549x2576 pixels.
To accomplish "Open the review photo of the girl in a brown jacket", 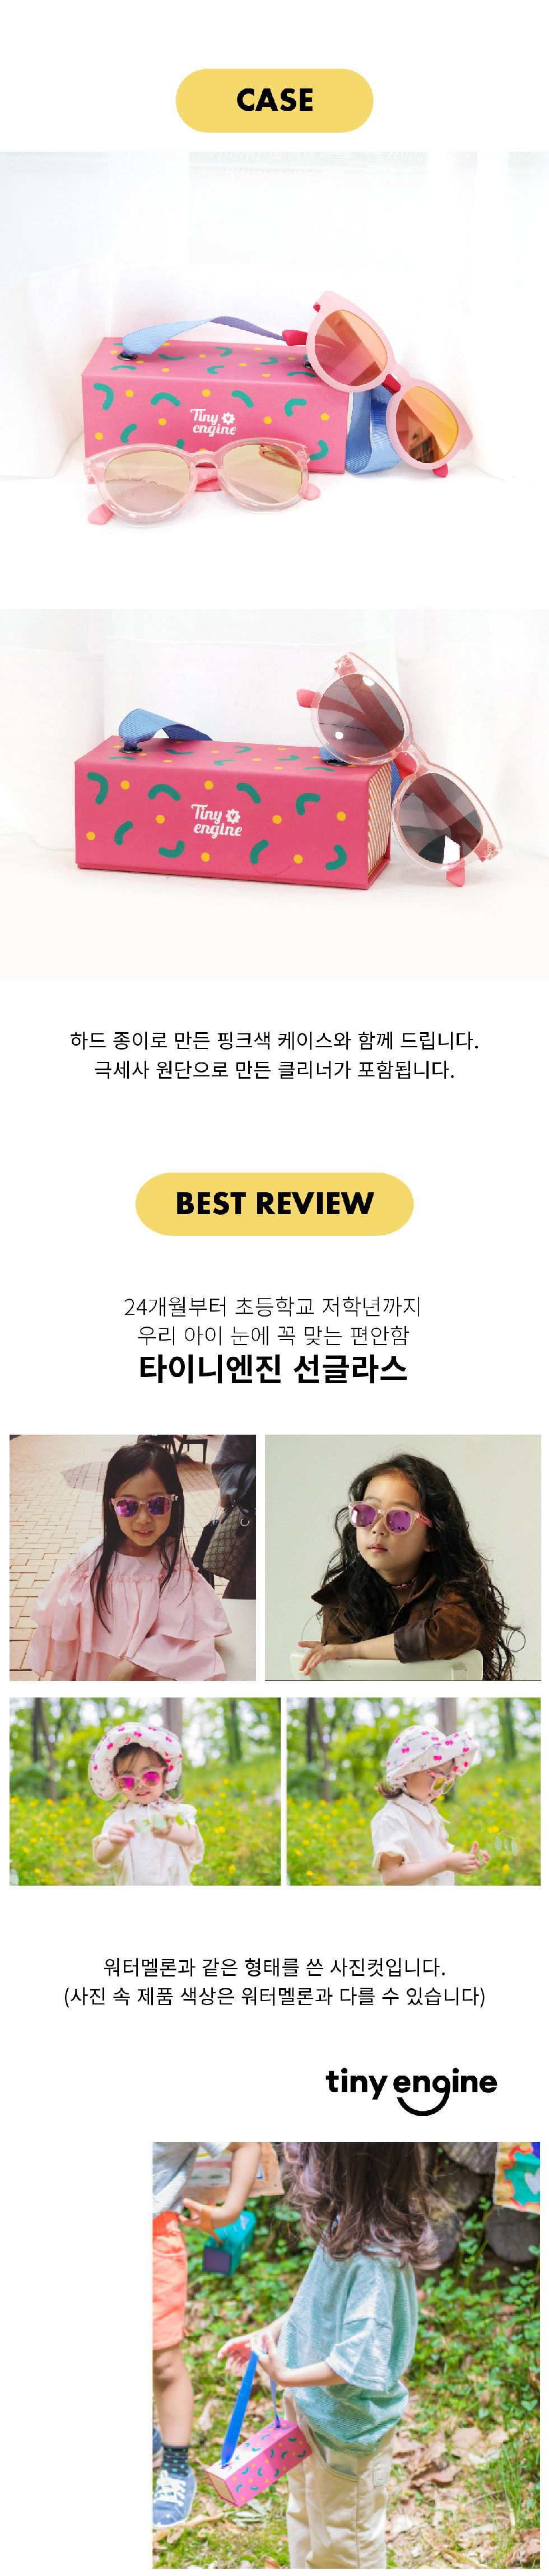I will coord(403,1557).
